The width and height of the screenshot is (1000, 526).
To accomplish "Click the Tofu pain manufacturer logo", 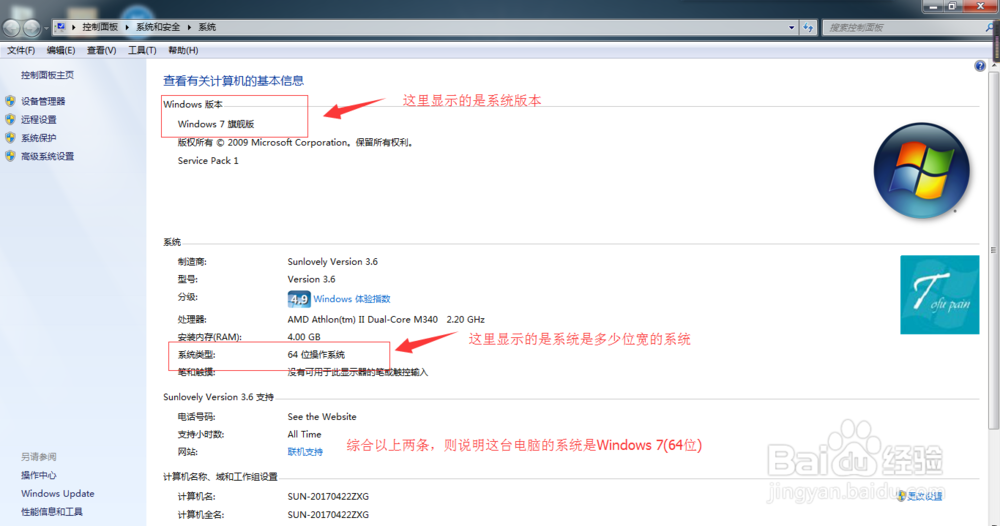I will [939, 295].
